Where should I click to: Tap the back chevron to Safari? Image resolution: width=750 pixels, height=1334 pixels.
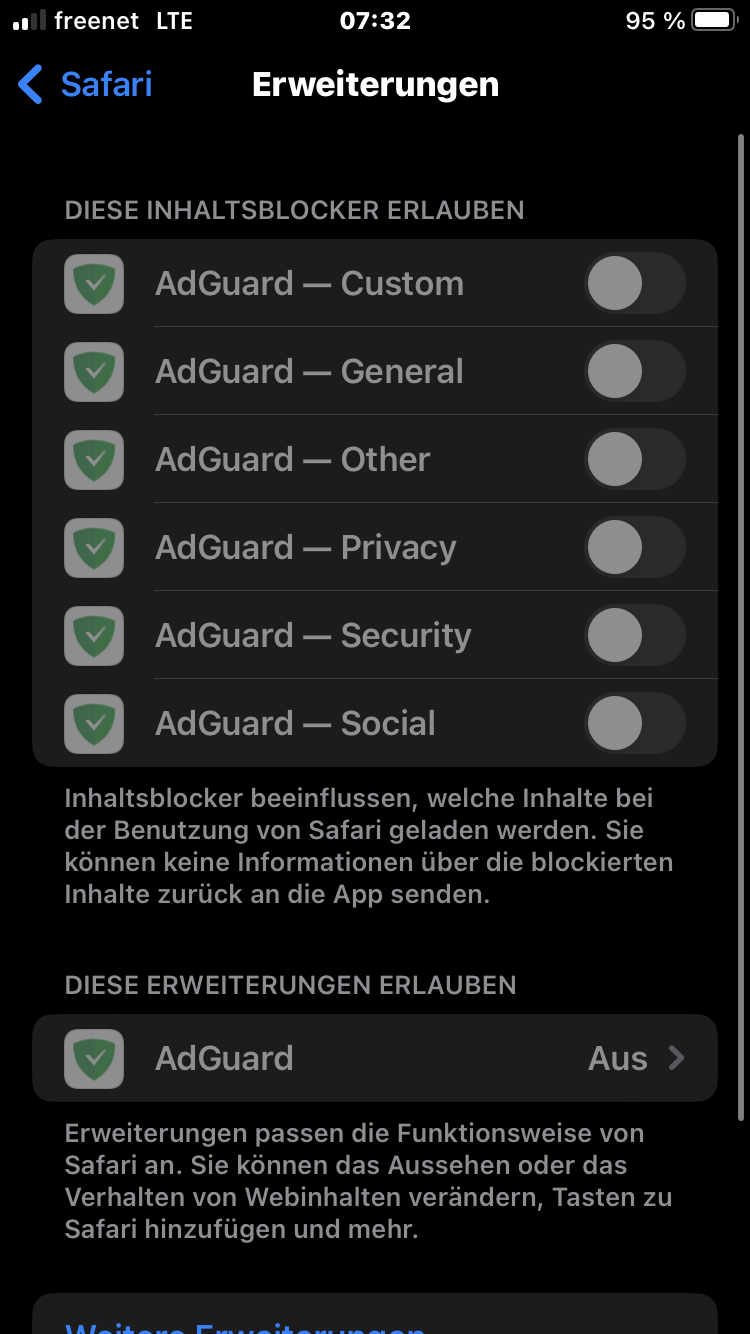31,85
